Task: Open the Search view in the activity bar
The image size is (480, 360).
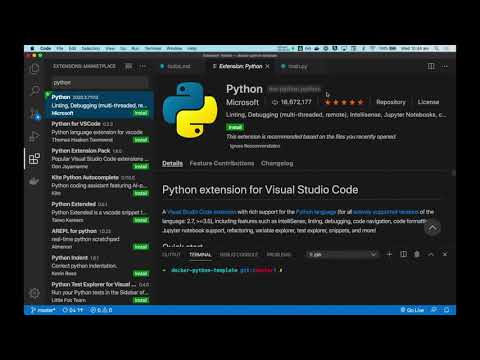Action: [34, 90]
